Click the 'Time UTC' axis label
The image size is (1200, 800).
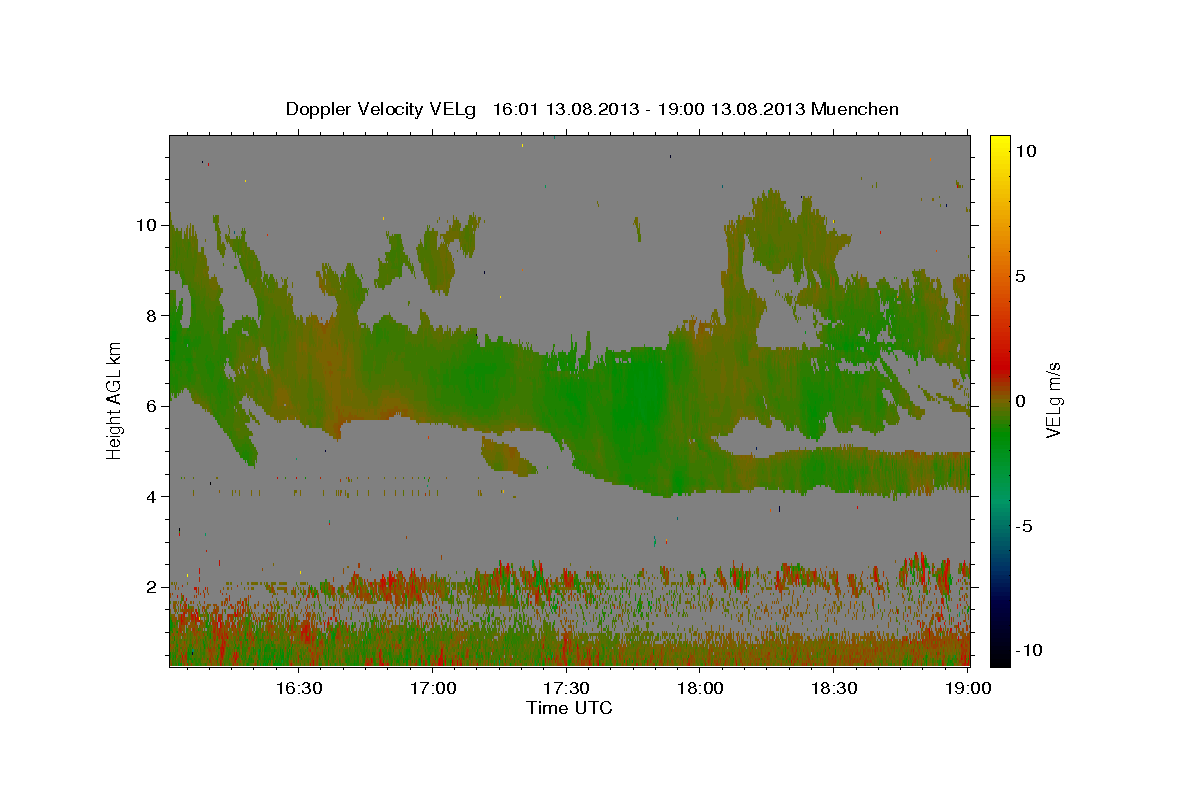(569, 708)
